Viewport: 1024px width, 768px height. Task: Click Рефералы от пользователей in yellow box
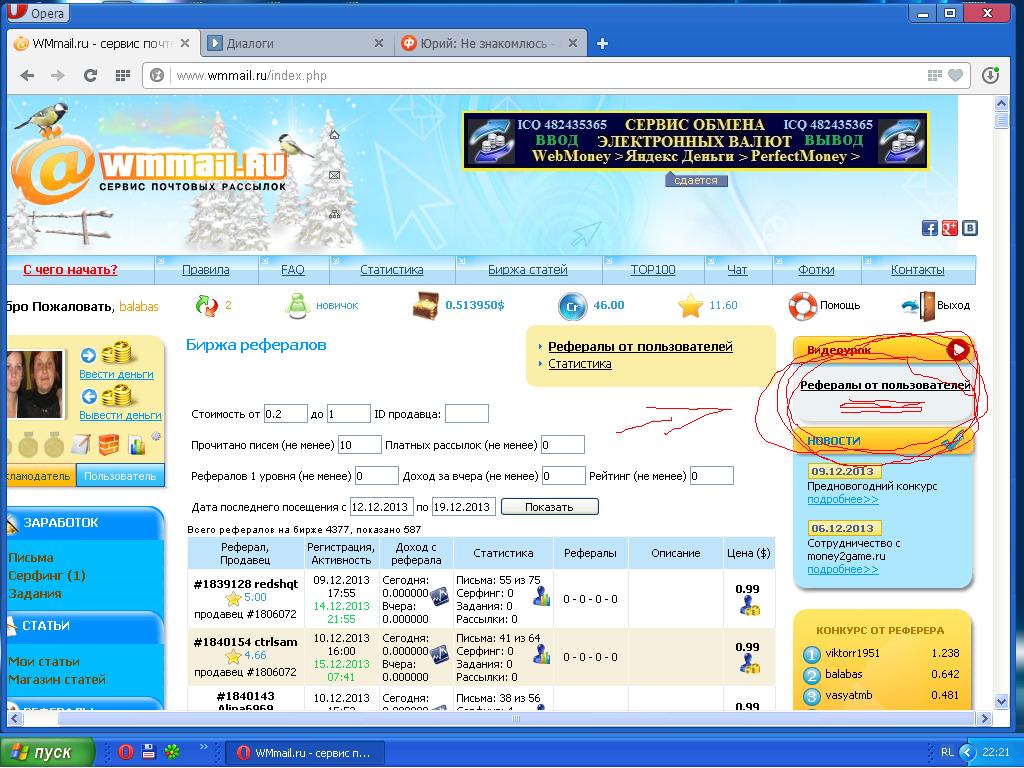coord(640,347)
